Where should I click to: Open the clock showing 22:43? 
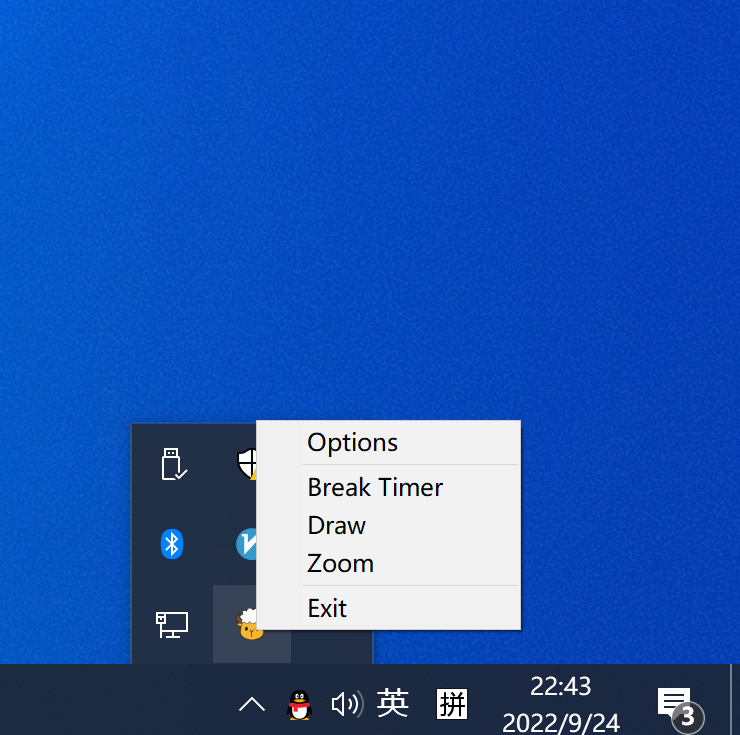click(561, 704)
